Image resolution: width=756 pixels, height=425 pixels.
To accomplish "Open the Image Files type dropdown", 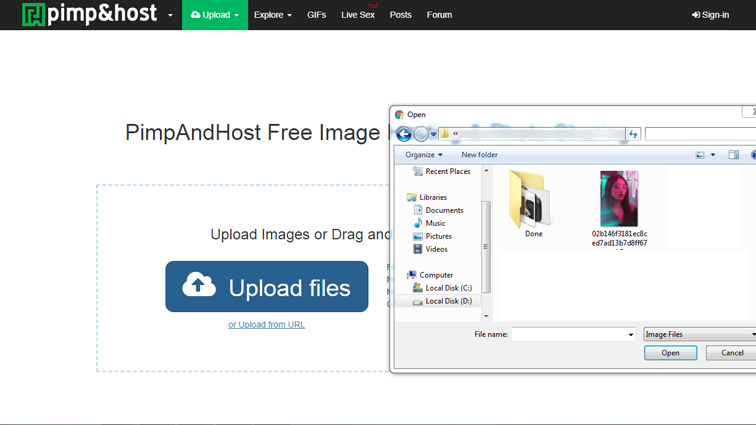I will tap(700, 334).
